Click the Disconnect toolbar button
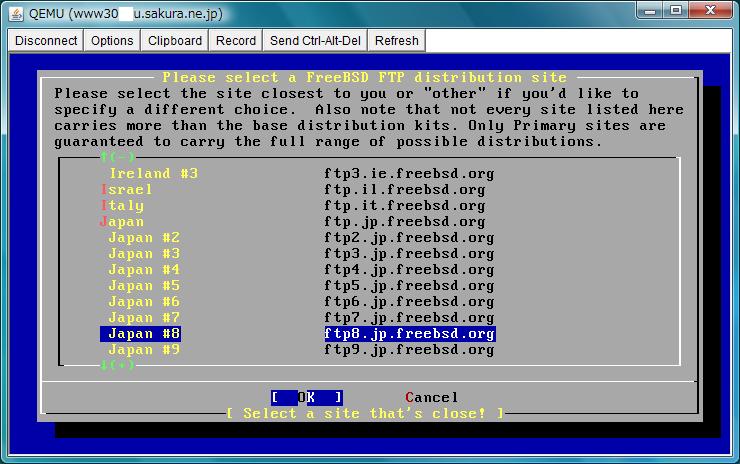This screenshot has height=464, width=740. (x=46, y=41)
